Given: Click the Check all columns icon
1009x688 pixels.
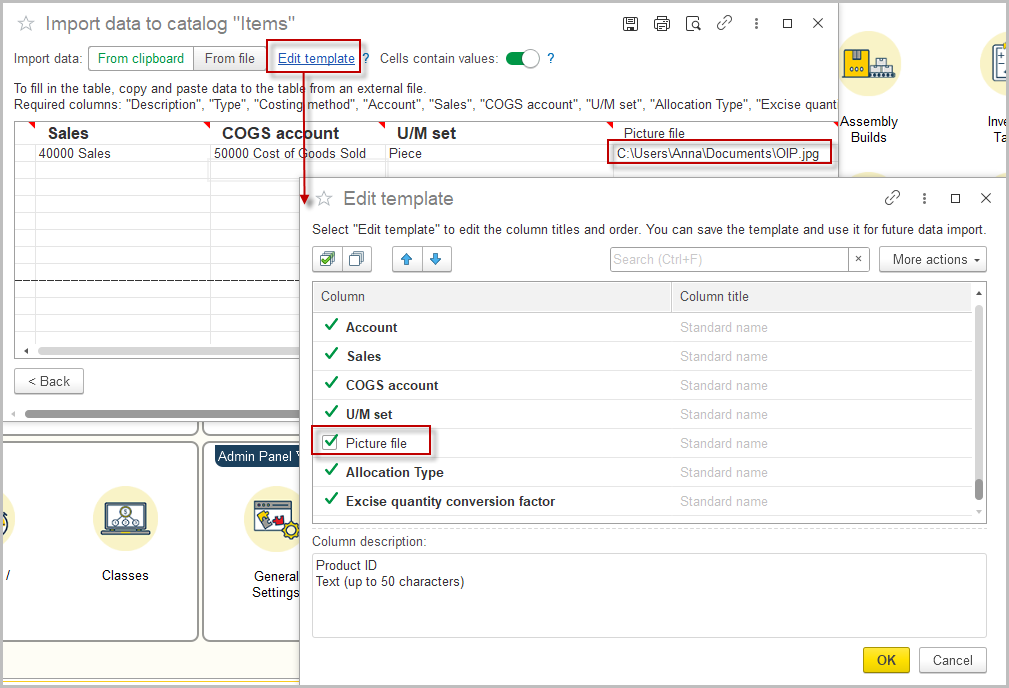Looking at the screenshot, I should pyautogui.click(x=327, y=260).
